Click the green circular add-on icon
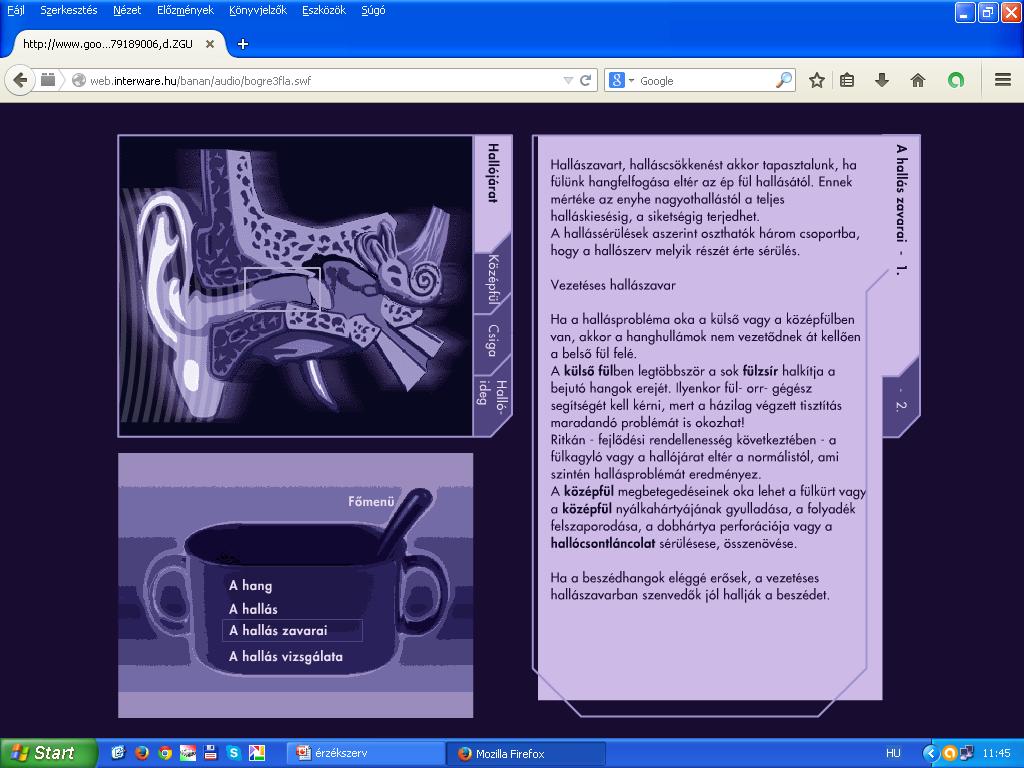The width and height of the screenshot is (1024, 768). (955, 80)
